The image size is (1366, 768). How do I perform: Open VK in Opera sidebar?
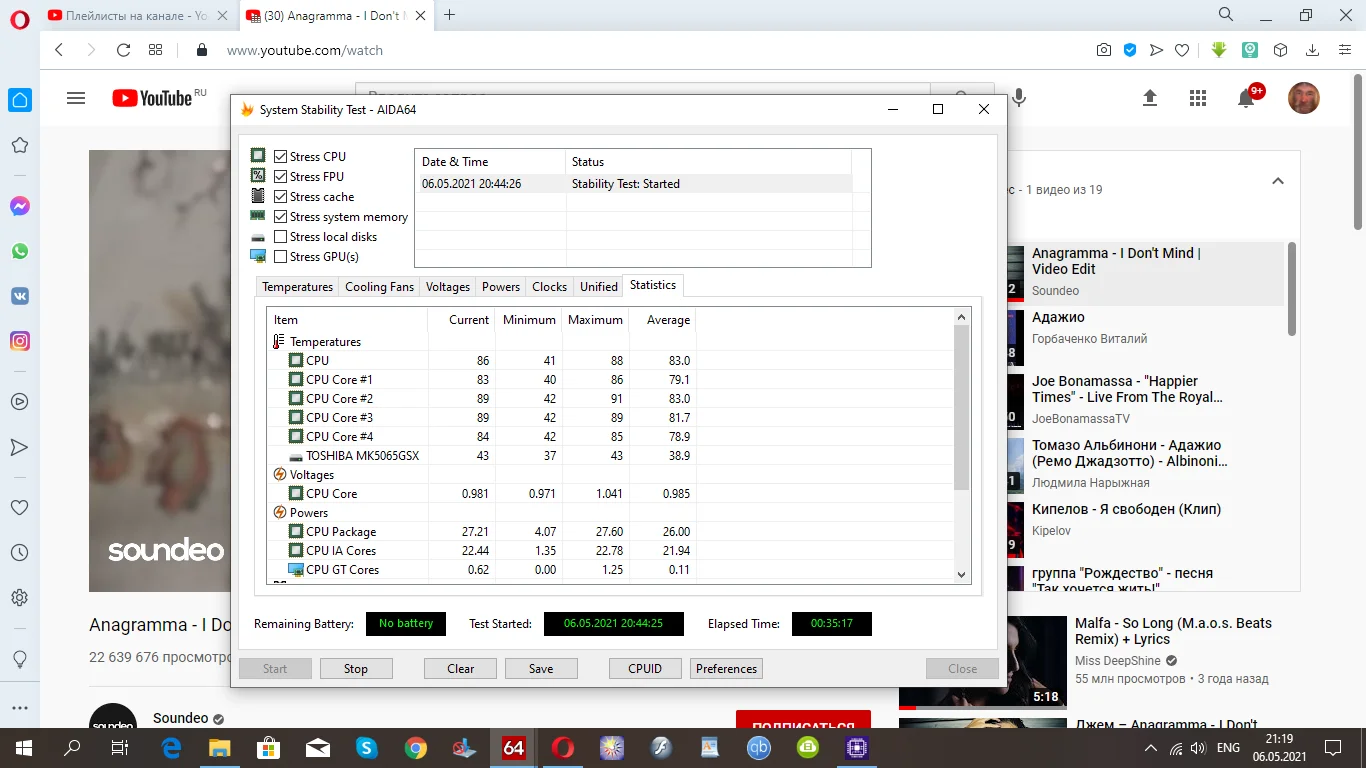(x=19, y=296)
